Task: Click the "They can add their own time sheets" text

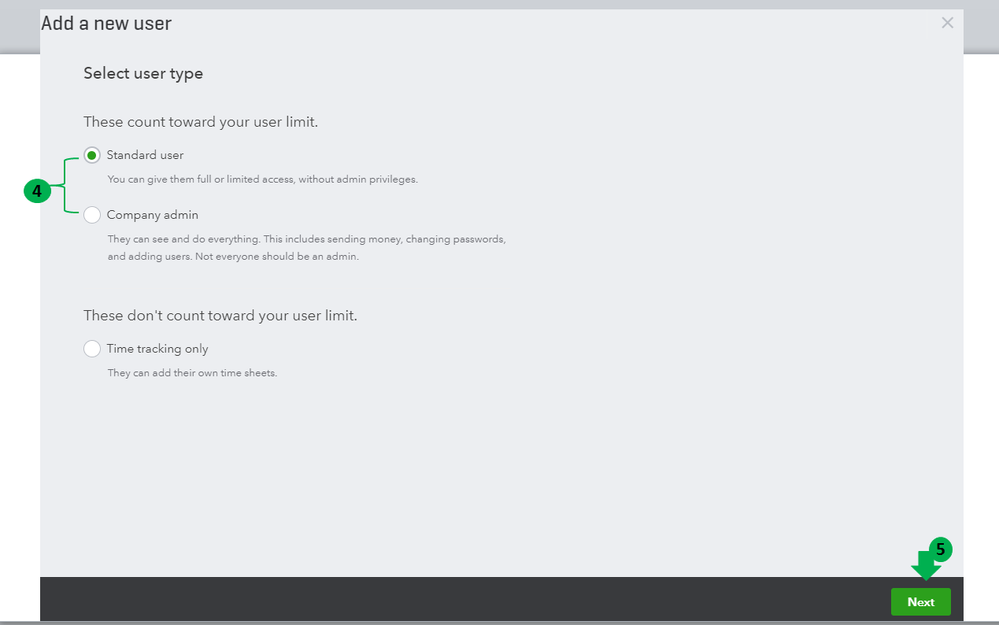Action: pos(192,373)
